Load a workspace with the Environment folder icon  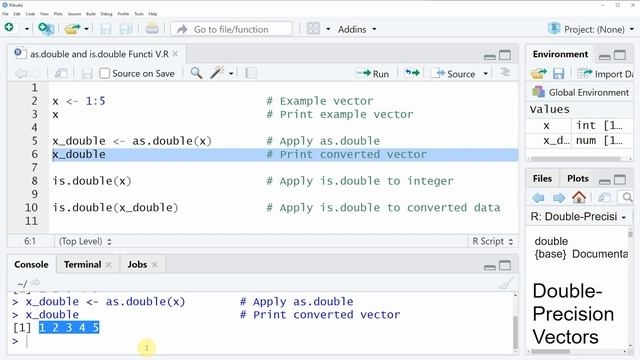538,73
